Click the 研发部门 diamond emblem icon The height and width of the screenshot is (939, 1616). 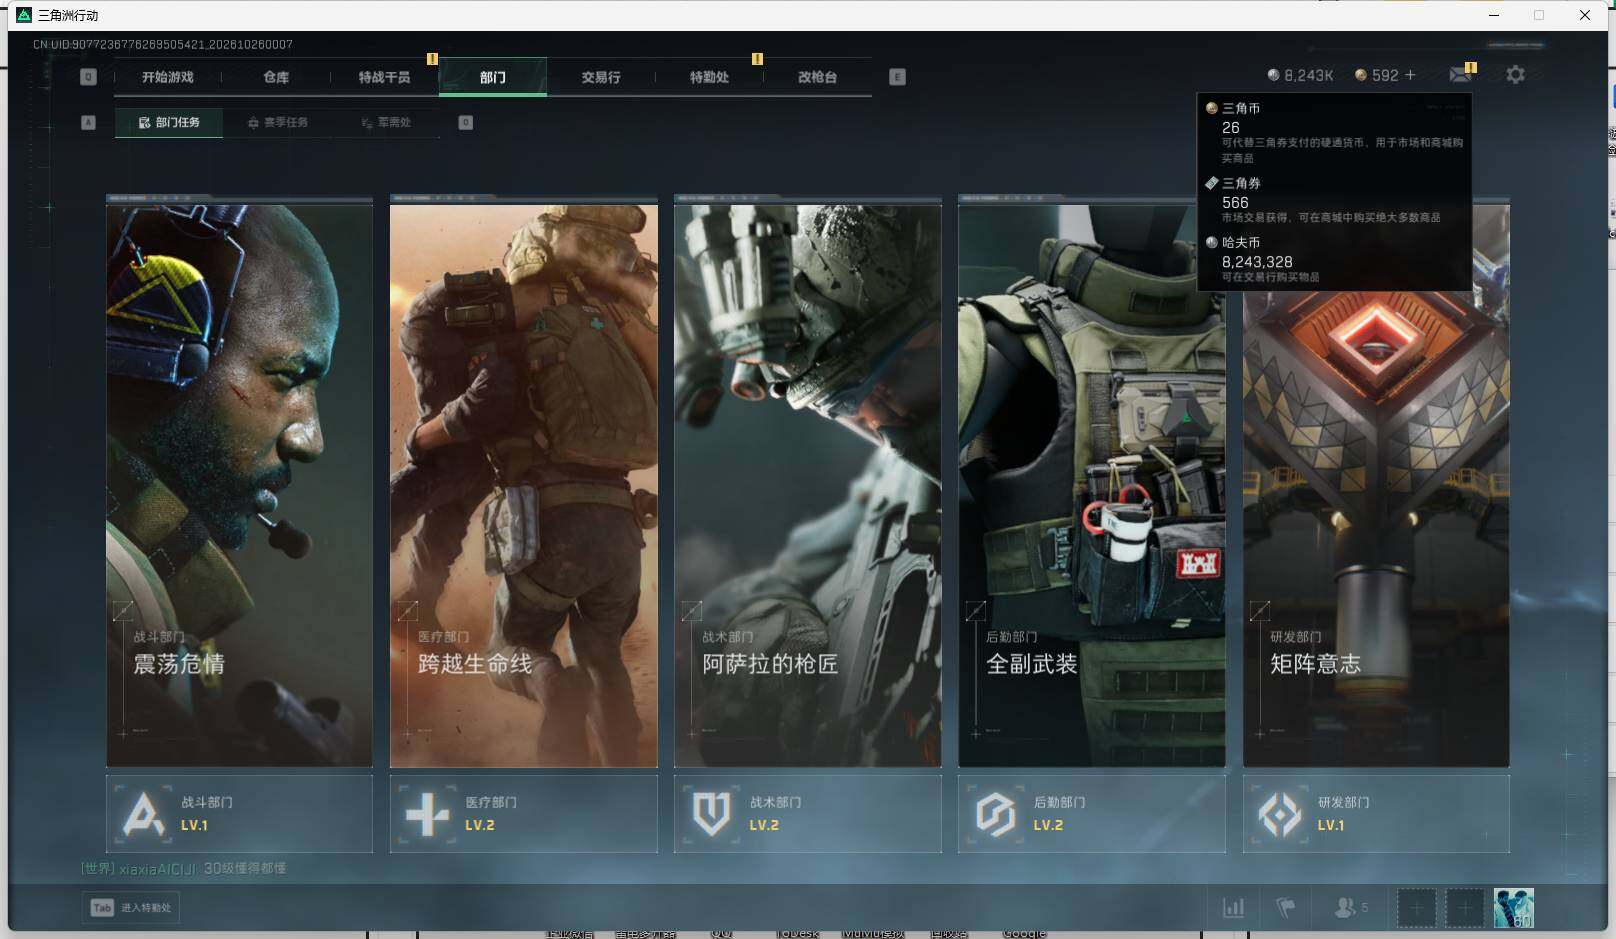pos(1280,814)
